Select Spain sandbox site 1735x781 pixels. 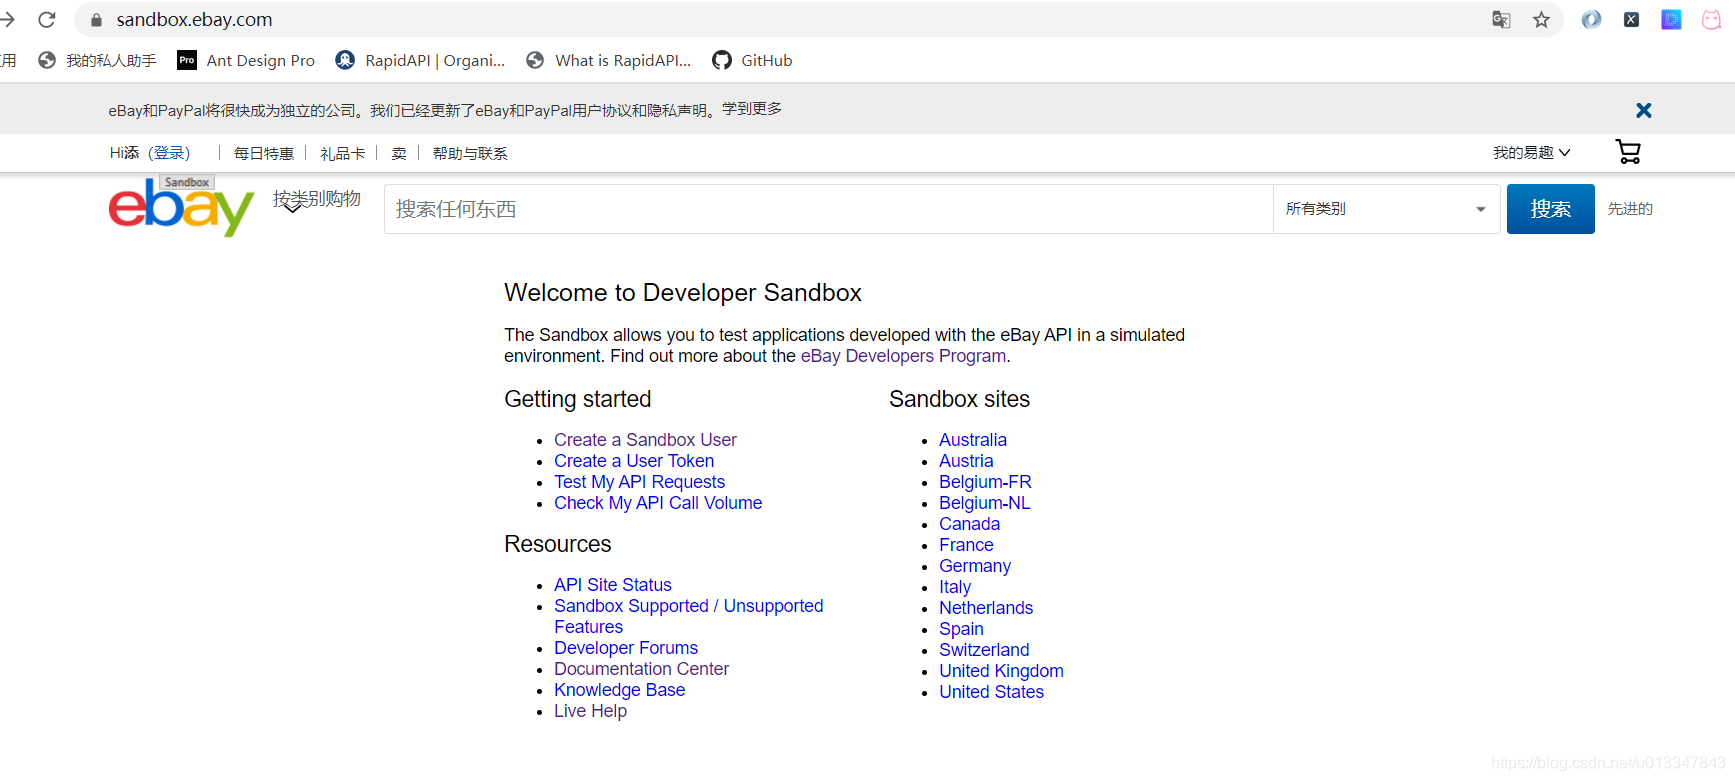pyautogui.click(x=961, y=629)
